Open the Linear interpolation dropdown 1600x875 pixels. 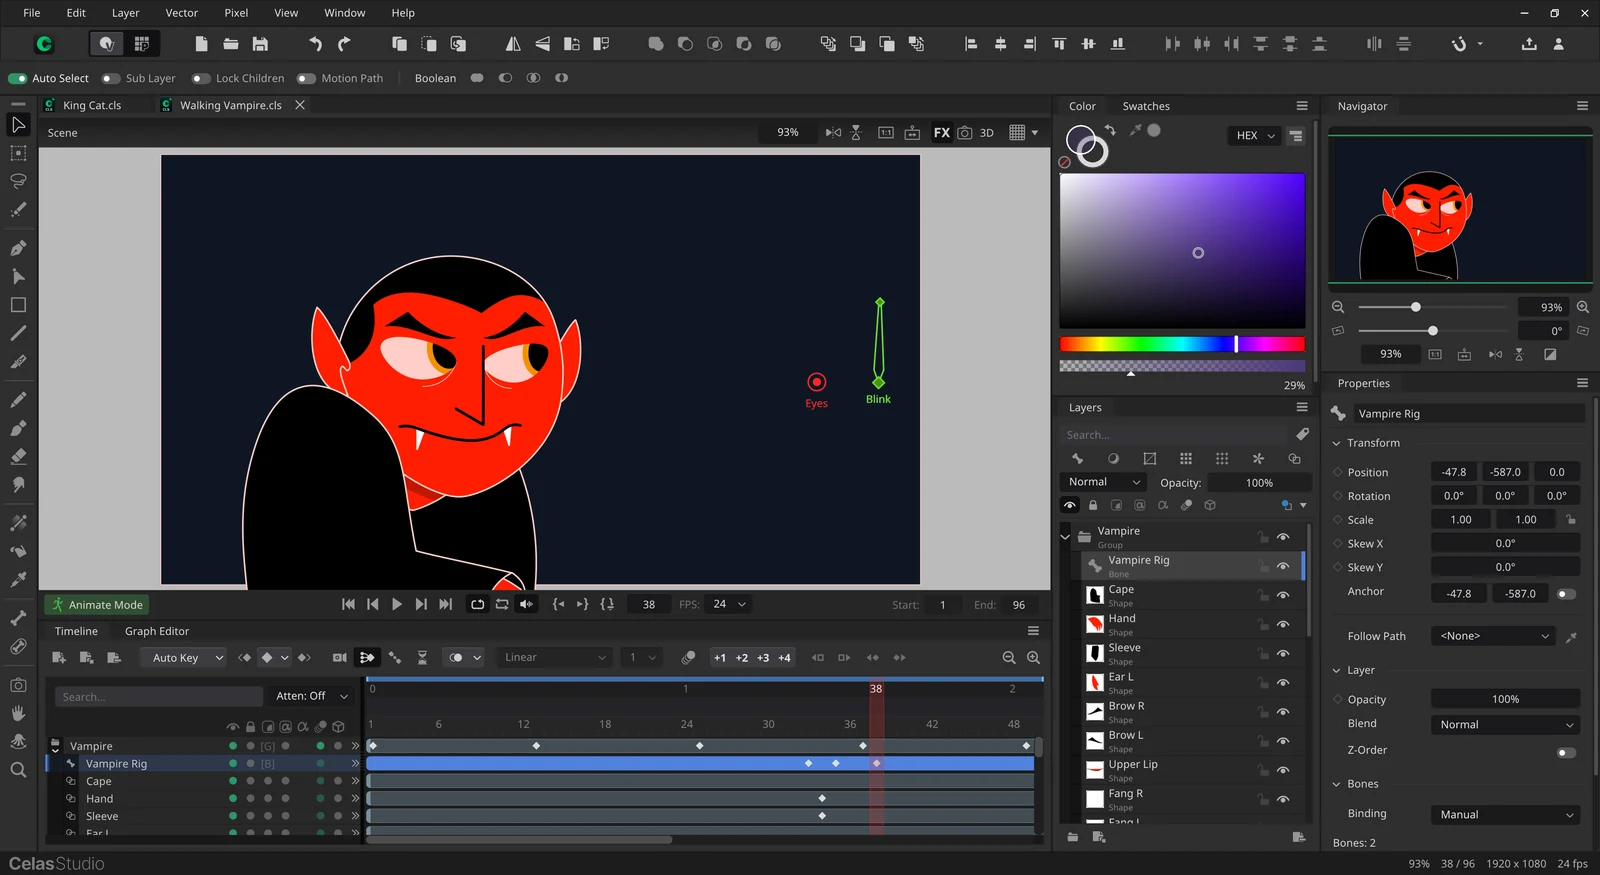click(x=555, y=657)
